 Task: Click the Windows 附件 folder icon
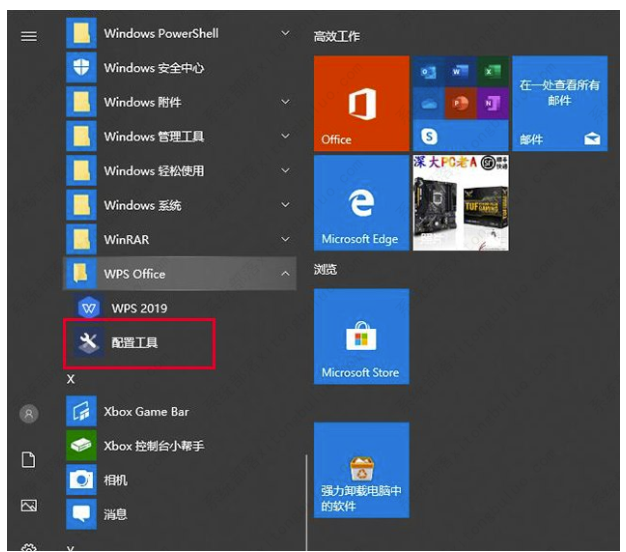tap(81, 101)
